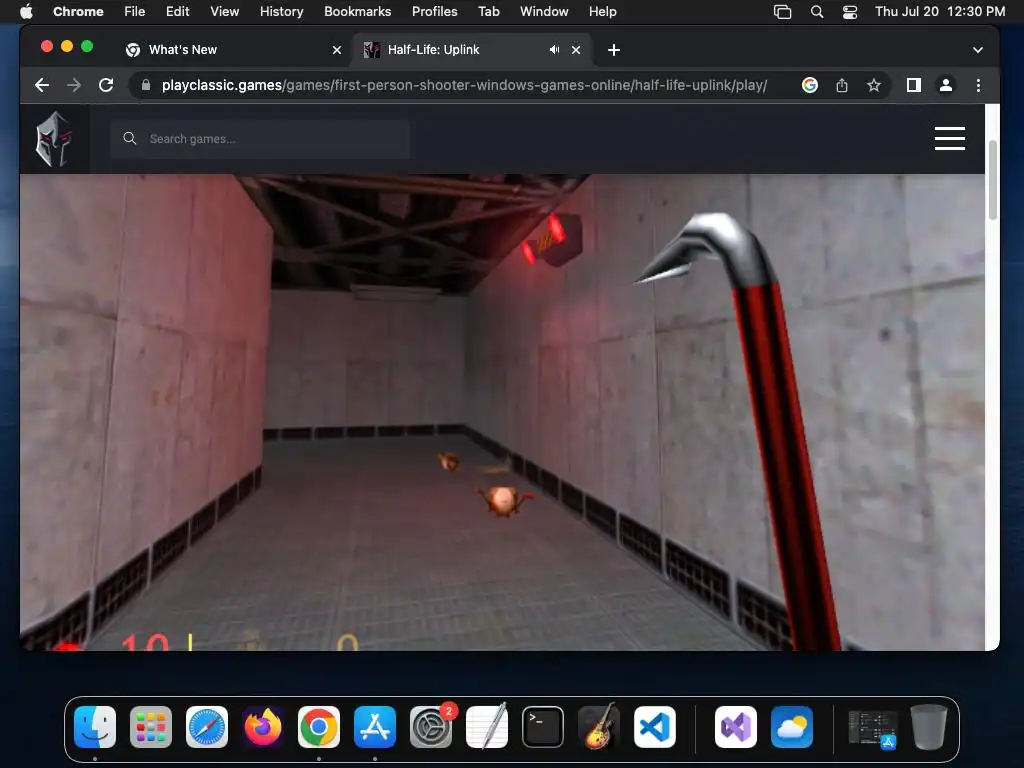Open TextEdit from the Dock

point(487,727)
